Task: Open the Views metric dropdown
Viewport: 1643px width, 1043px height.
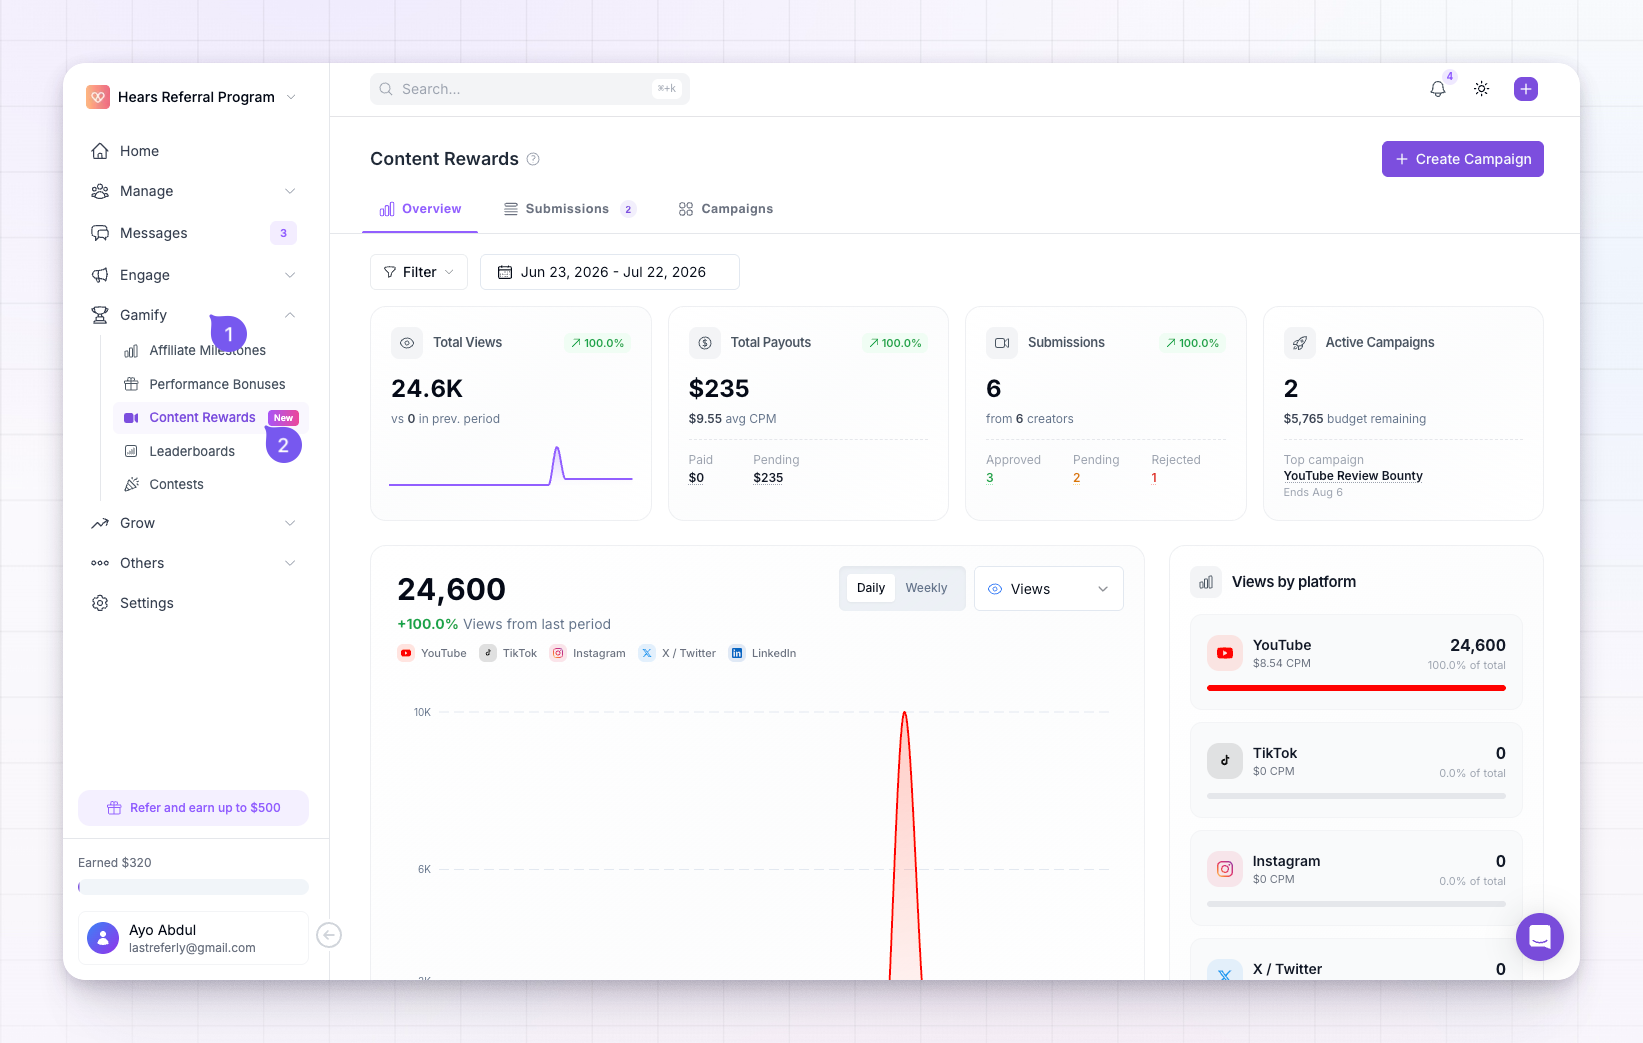Action: point(1048,589)
